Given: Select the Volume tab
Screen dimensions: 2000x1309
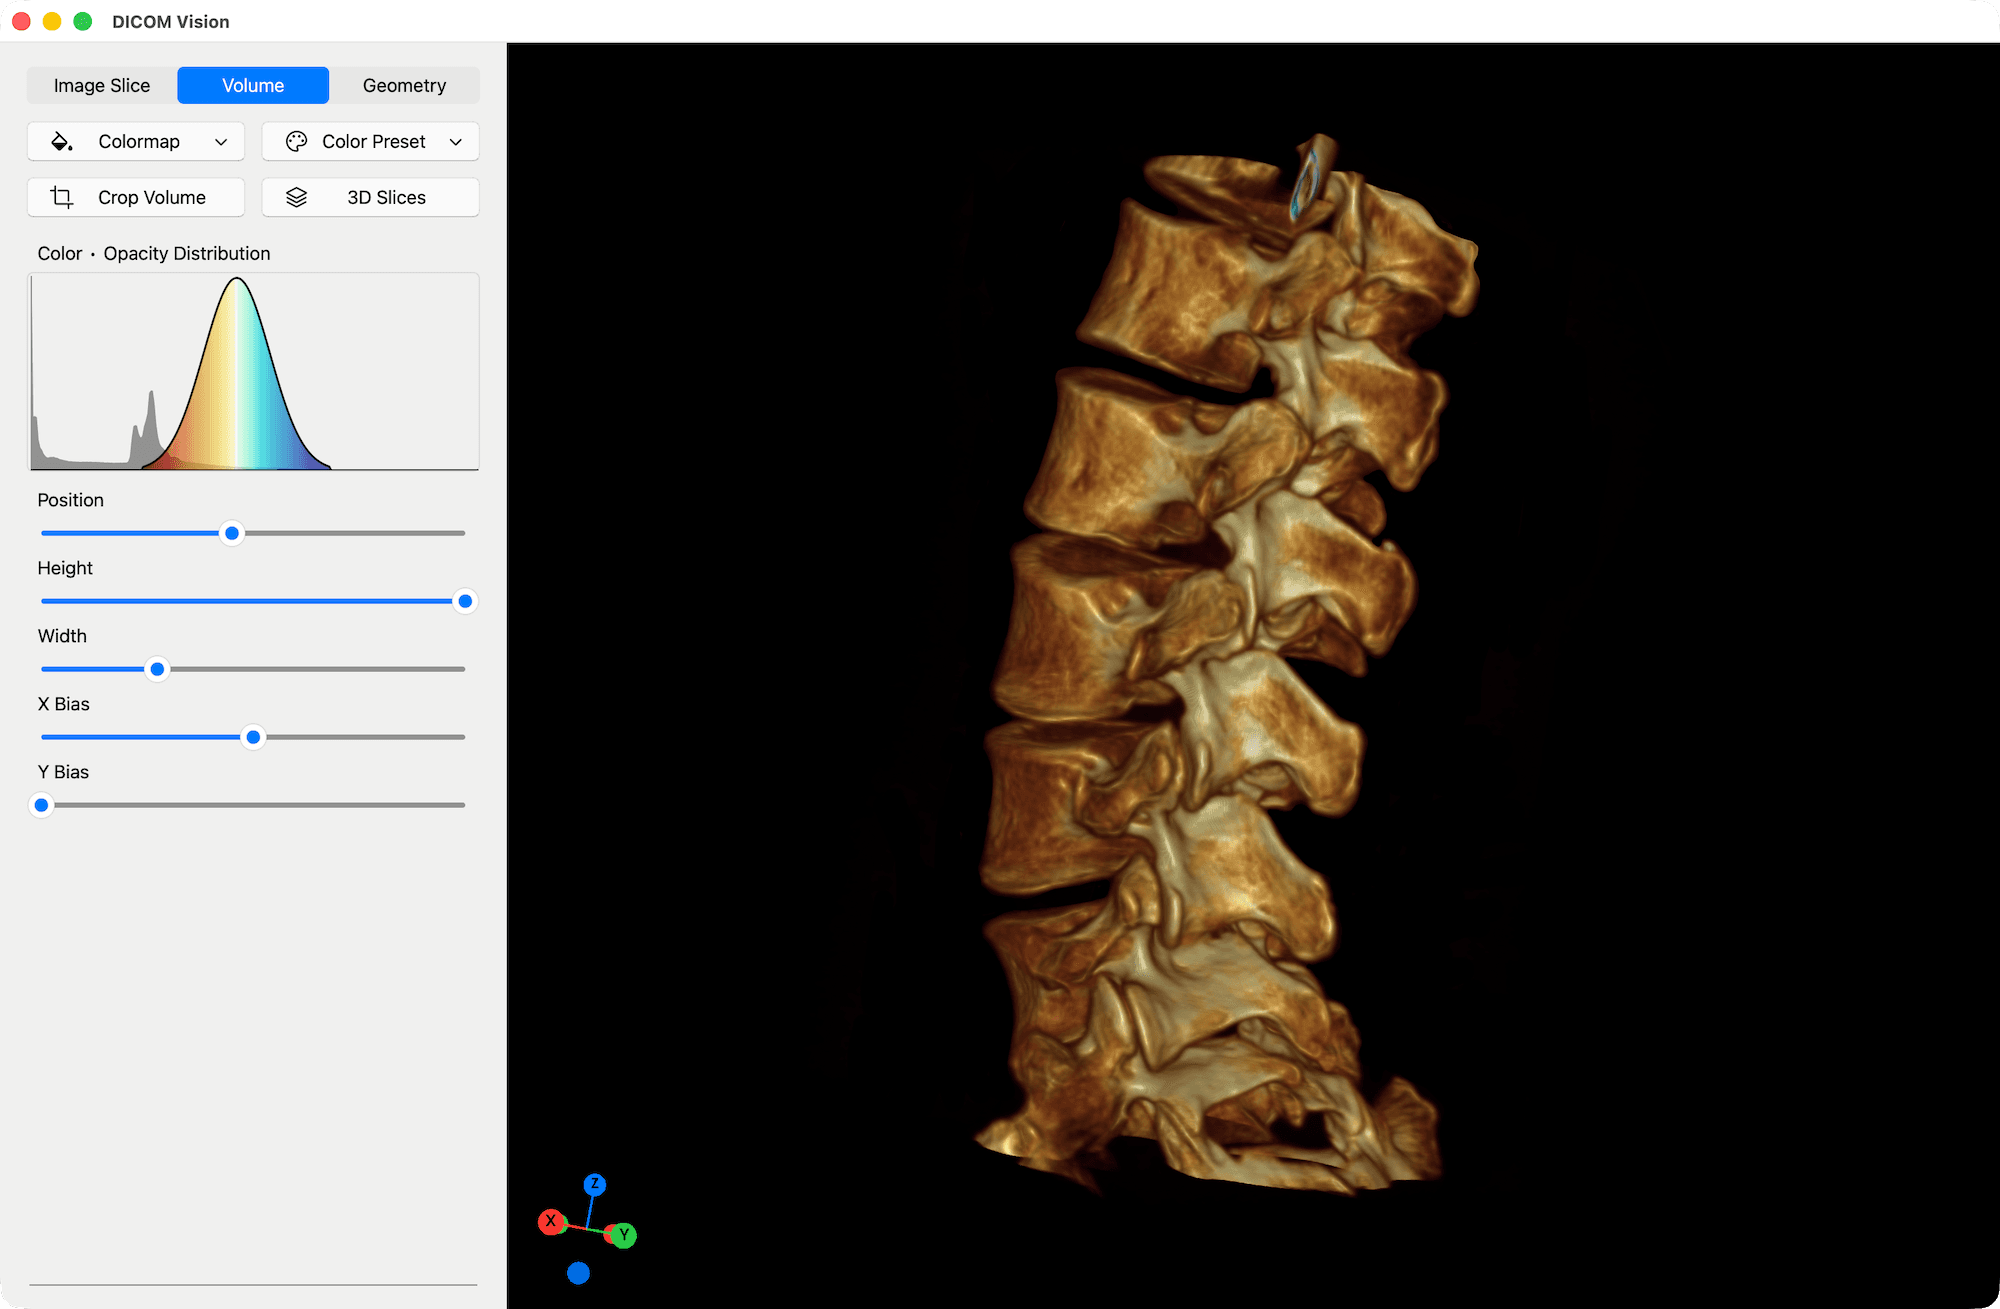Looking at the screenshot, I should pos(253,86).
